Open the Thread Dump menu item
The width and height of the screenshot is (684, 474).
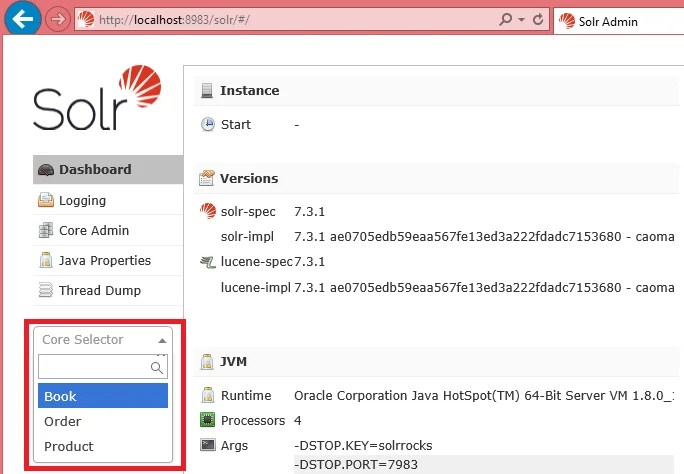(x=108, y=290)
